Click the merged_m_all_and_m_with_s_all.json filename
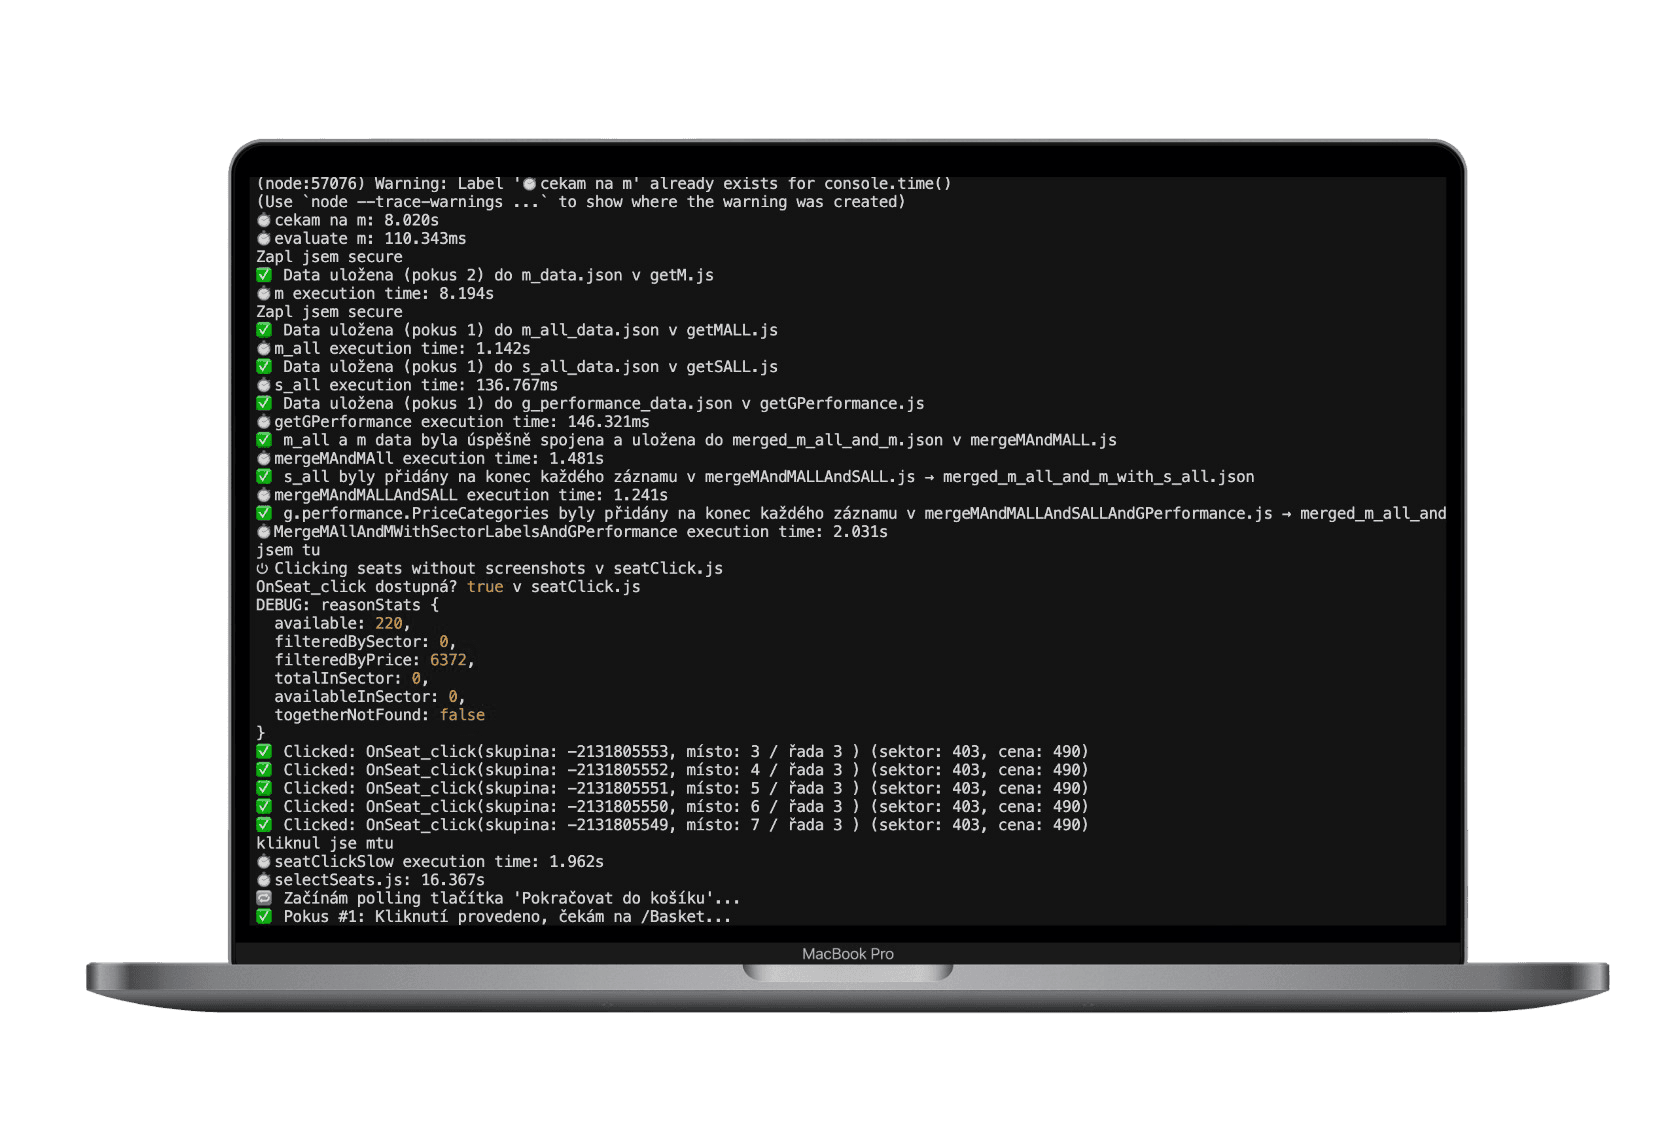Image resolution: width=1660 pixels, height=1122 pixels. click(x=1098, y=477)
